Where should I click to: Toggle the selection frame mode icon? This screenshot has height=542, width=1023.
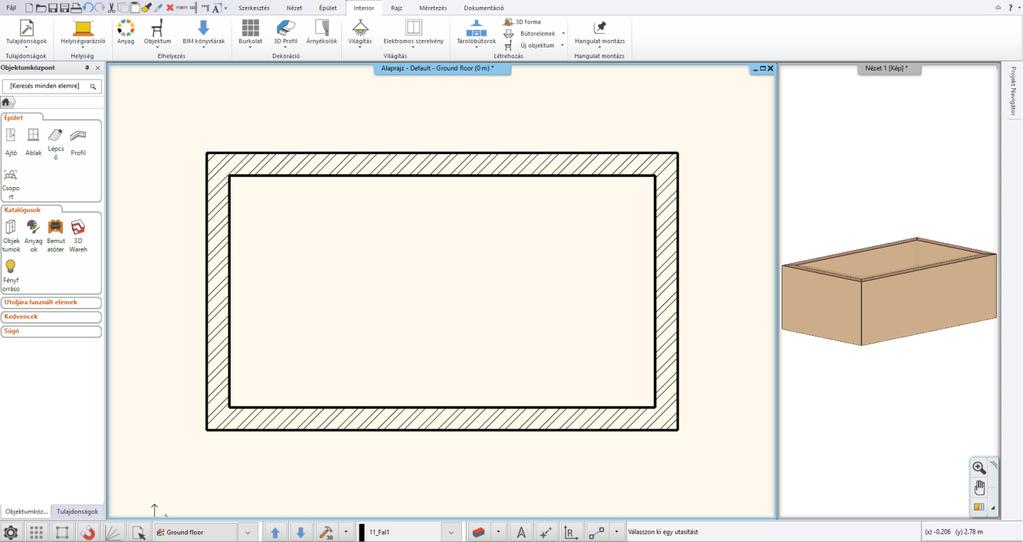62,532
